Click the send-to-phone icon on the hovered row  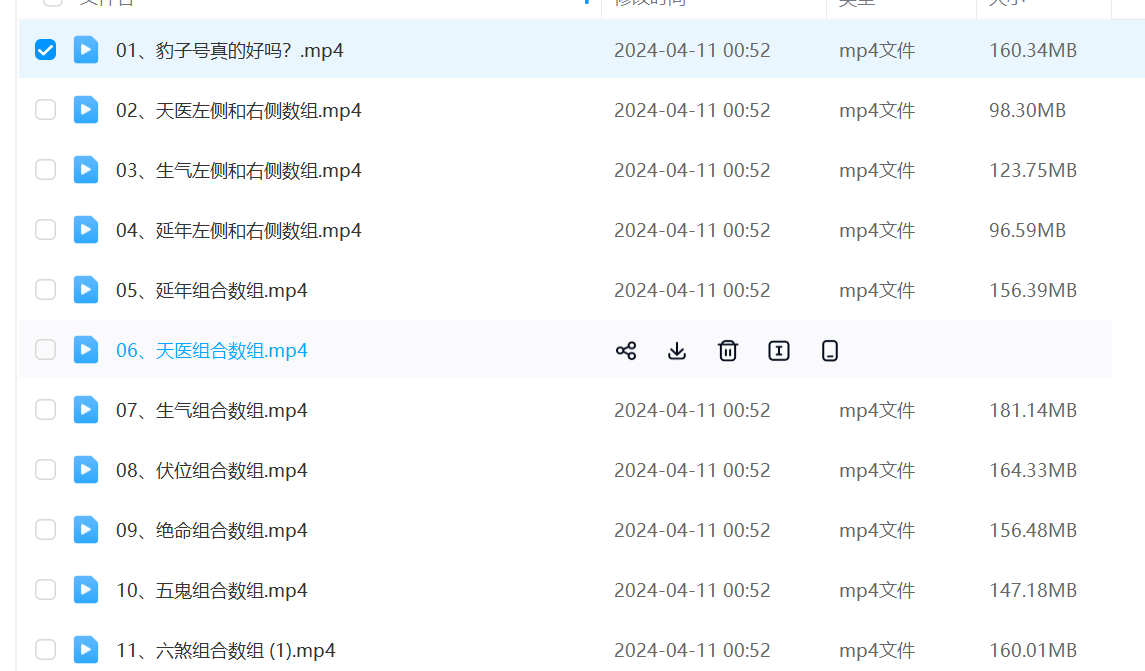click(x=829, y=350)
